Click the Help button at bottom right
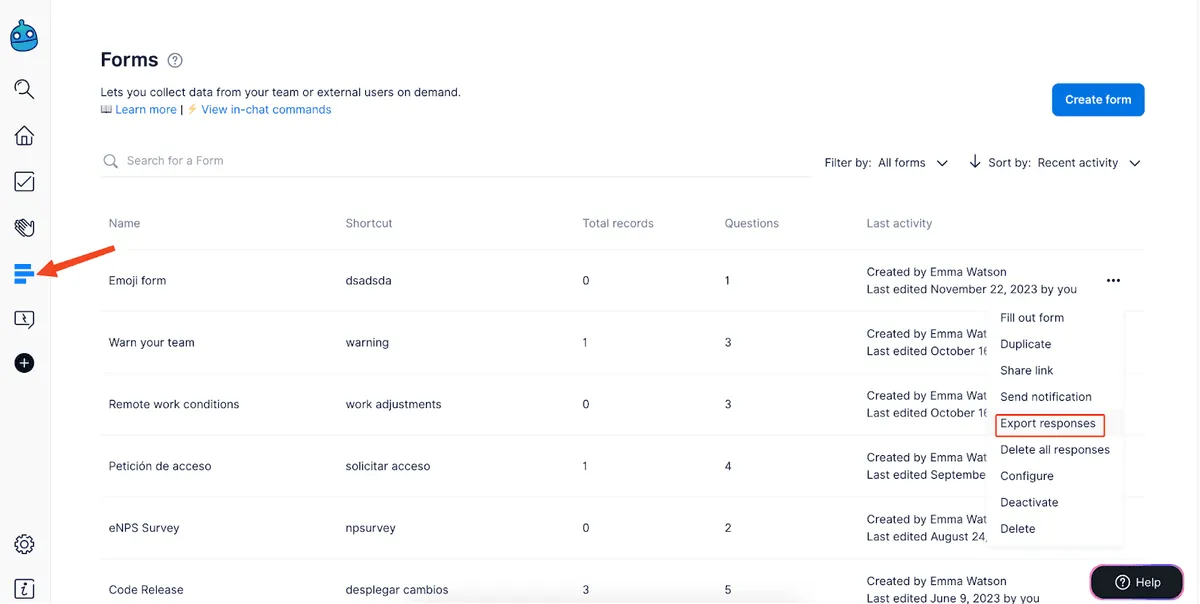 pyautogui.click(x=1136, y=581)
